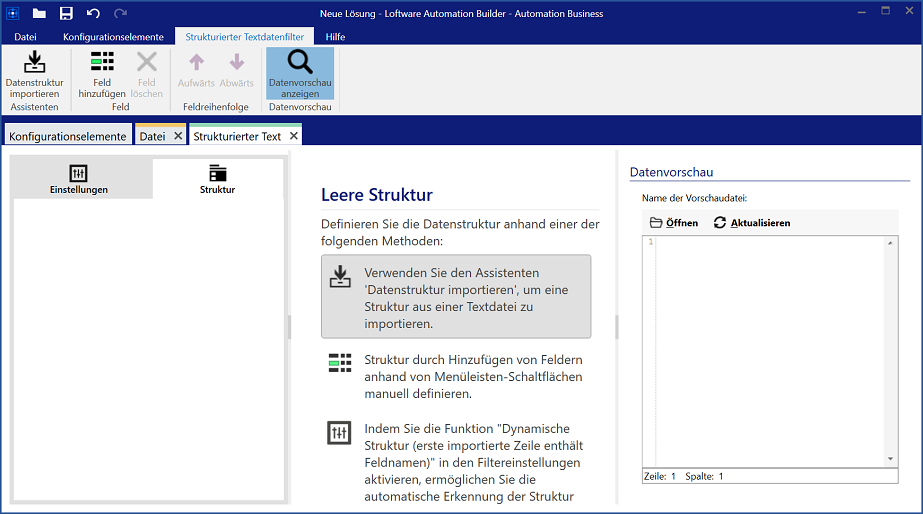
Task: Click Öffnen to load preview file
Action: point(674,223)
